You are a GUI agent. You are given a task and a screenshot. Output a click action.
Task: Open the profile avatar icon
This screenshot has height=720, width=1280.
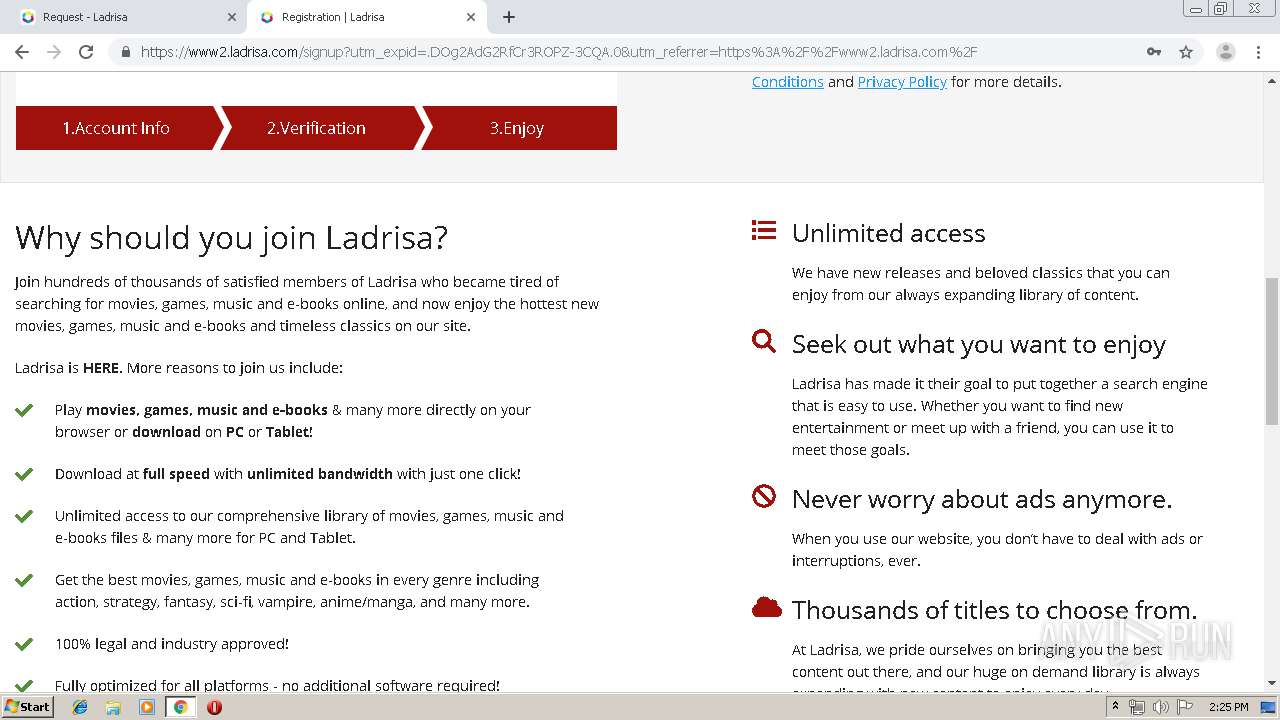tap(1225, 52)
